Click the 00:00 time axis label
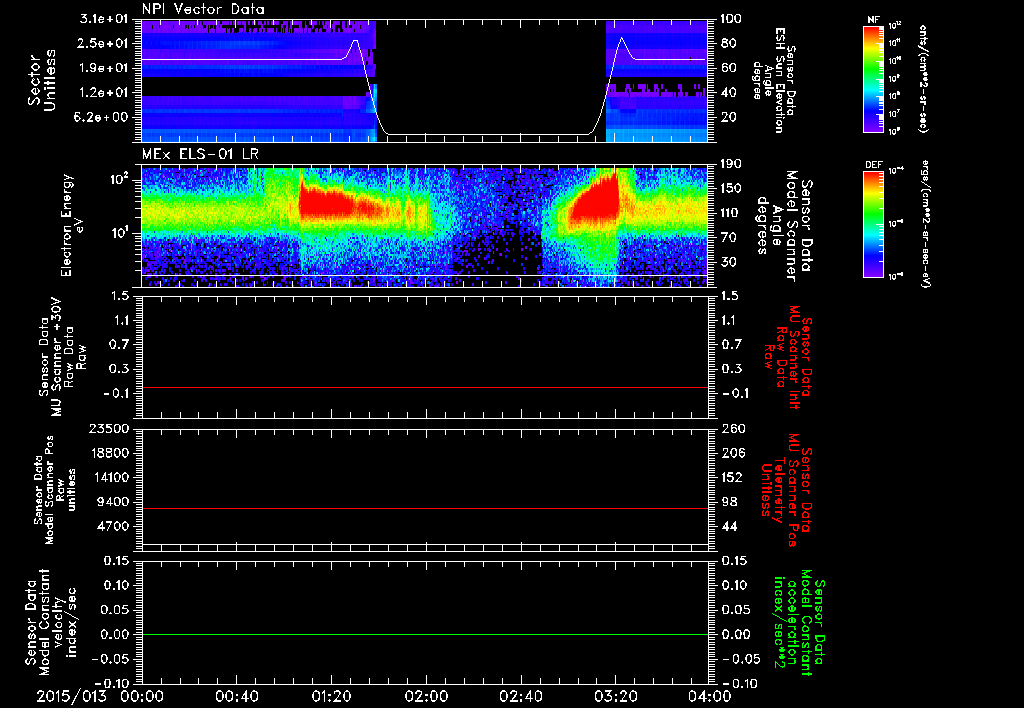1024x708 pixels. (x=142, y=696)
